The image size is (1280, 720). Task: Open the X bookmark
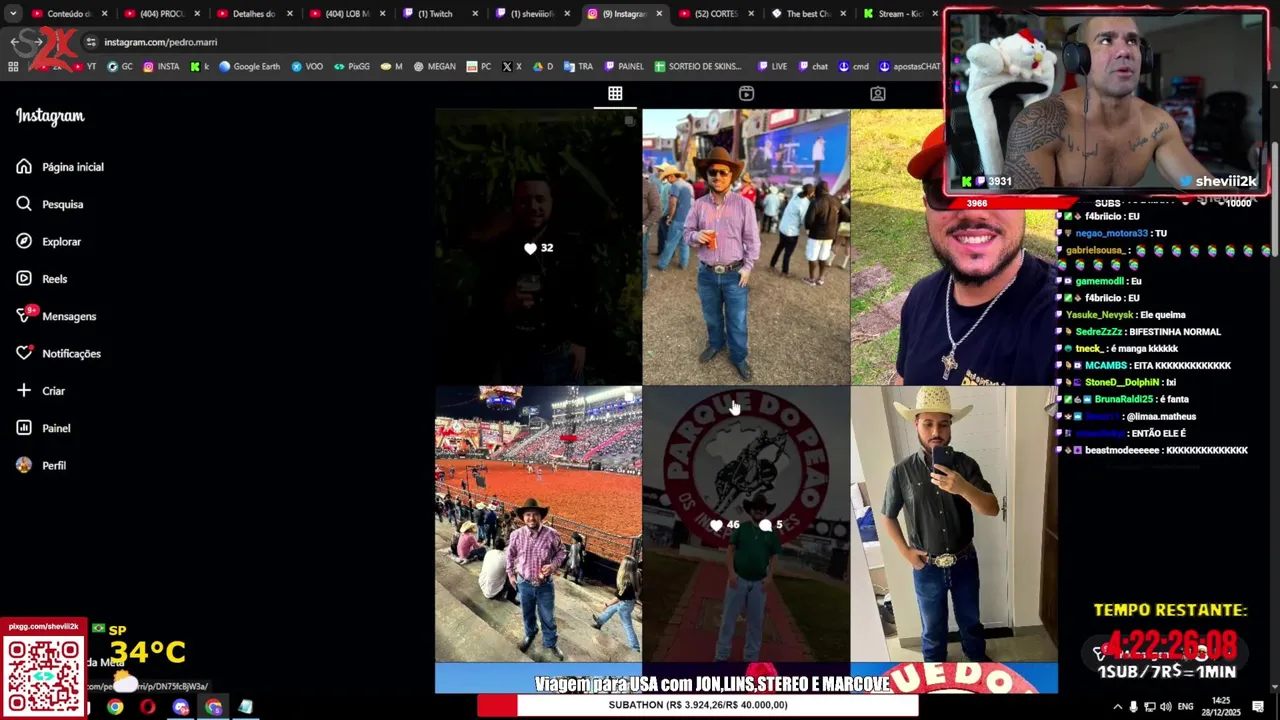(512, 67)
